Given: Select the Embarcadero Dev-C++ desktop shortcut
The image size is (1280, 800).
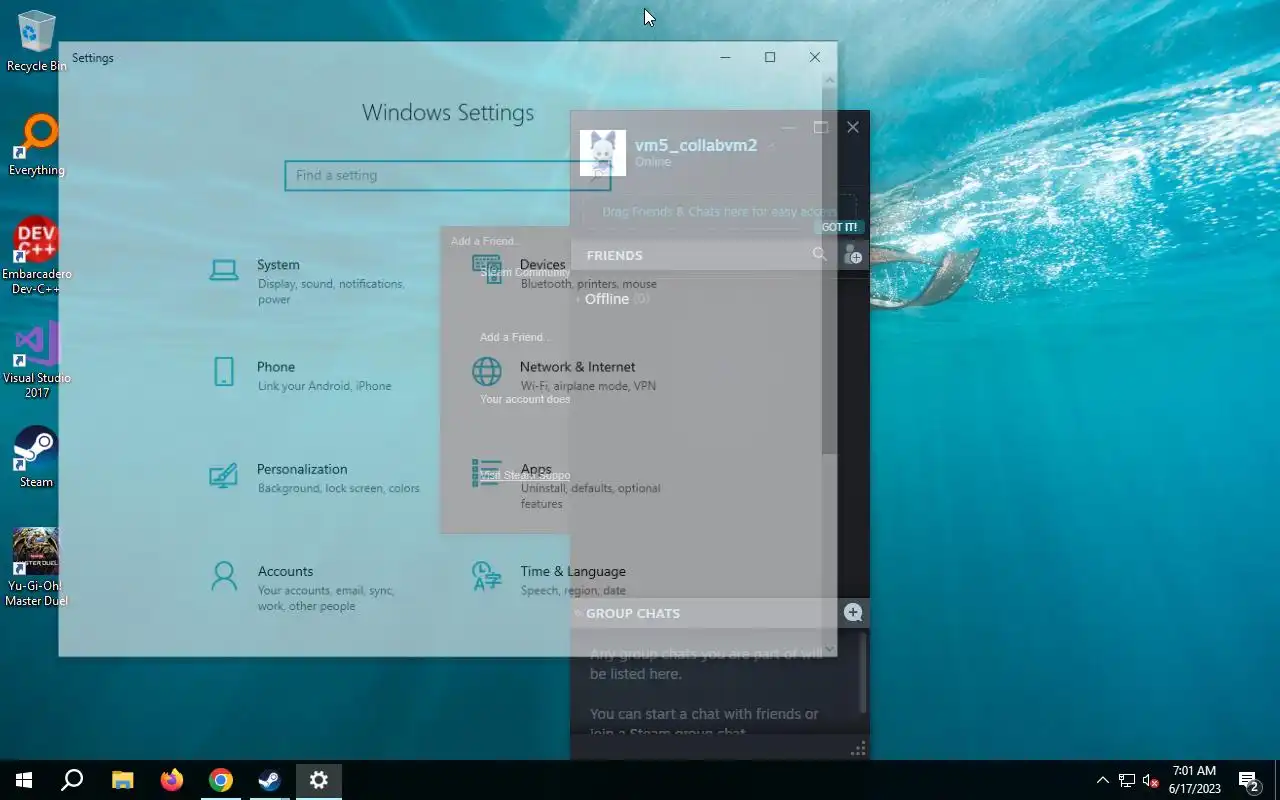Looking at the screenshot, I should pos(36,256).
